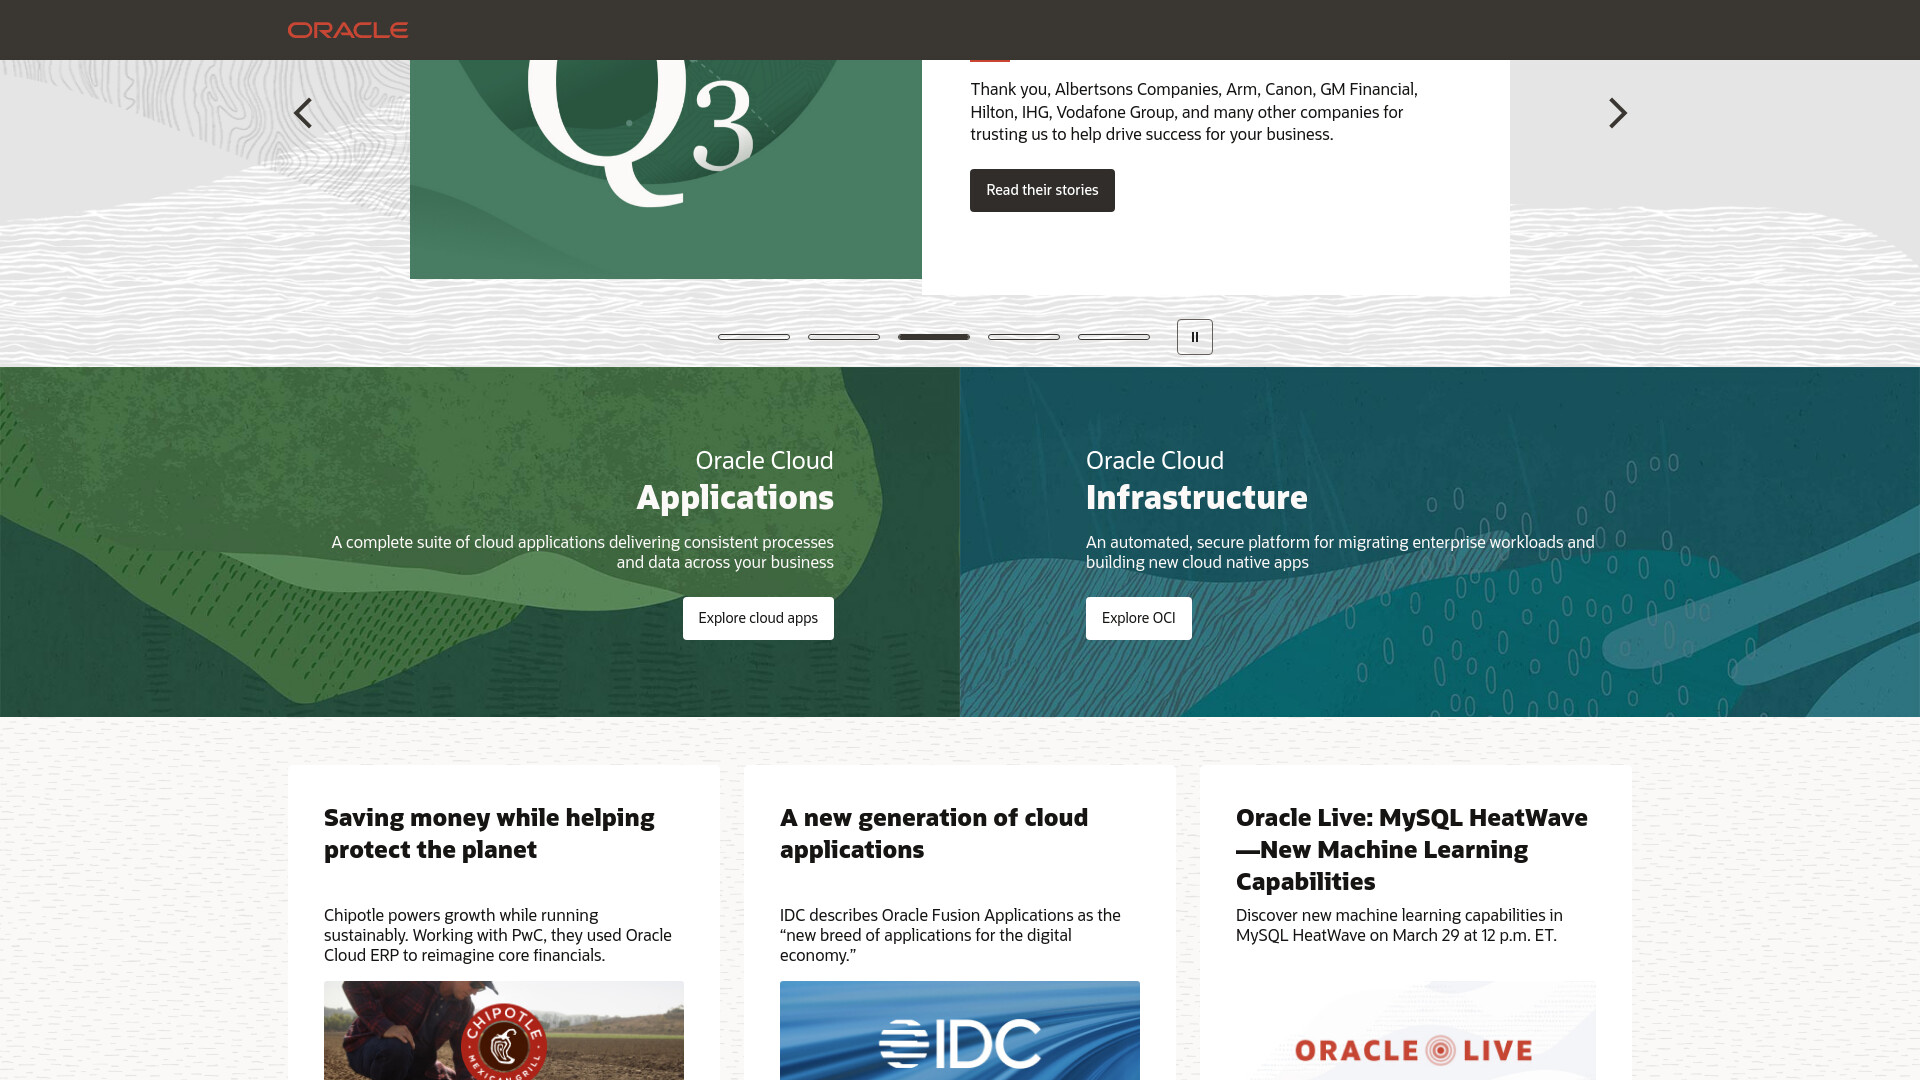
Task: Pause the carousel autoplay
Action: [x=1195, y=337]
